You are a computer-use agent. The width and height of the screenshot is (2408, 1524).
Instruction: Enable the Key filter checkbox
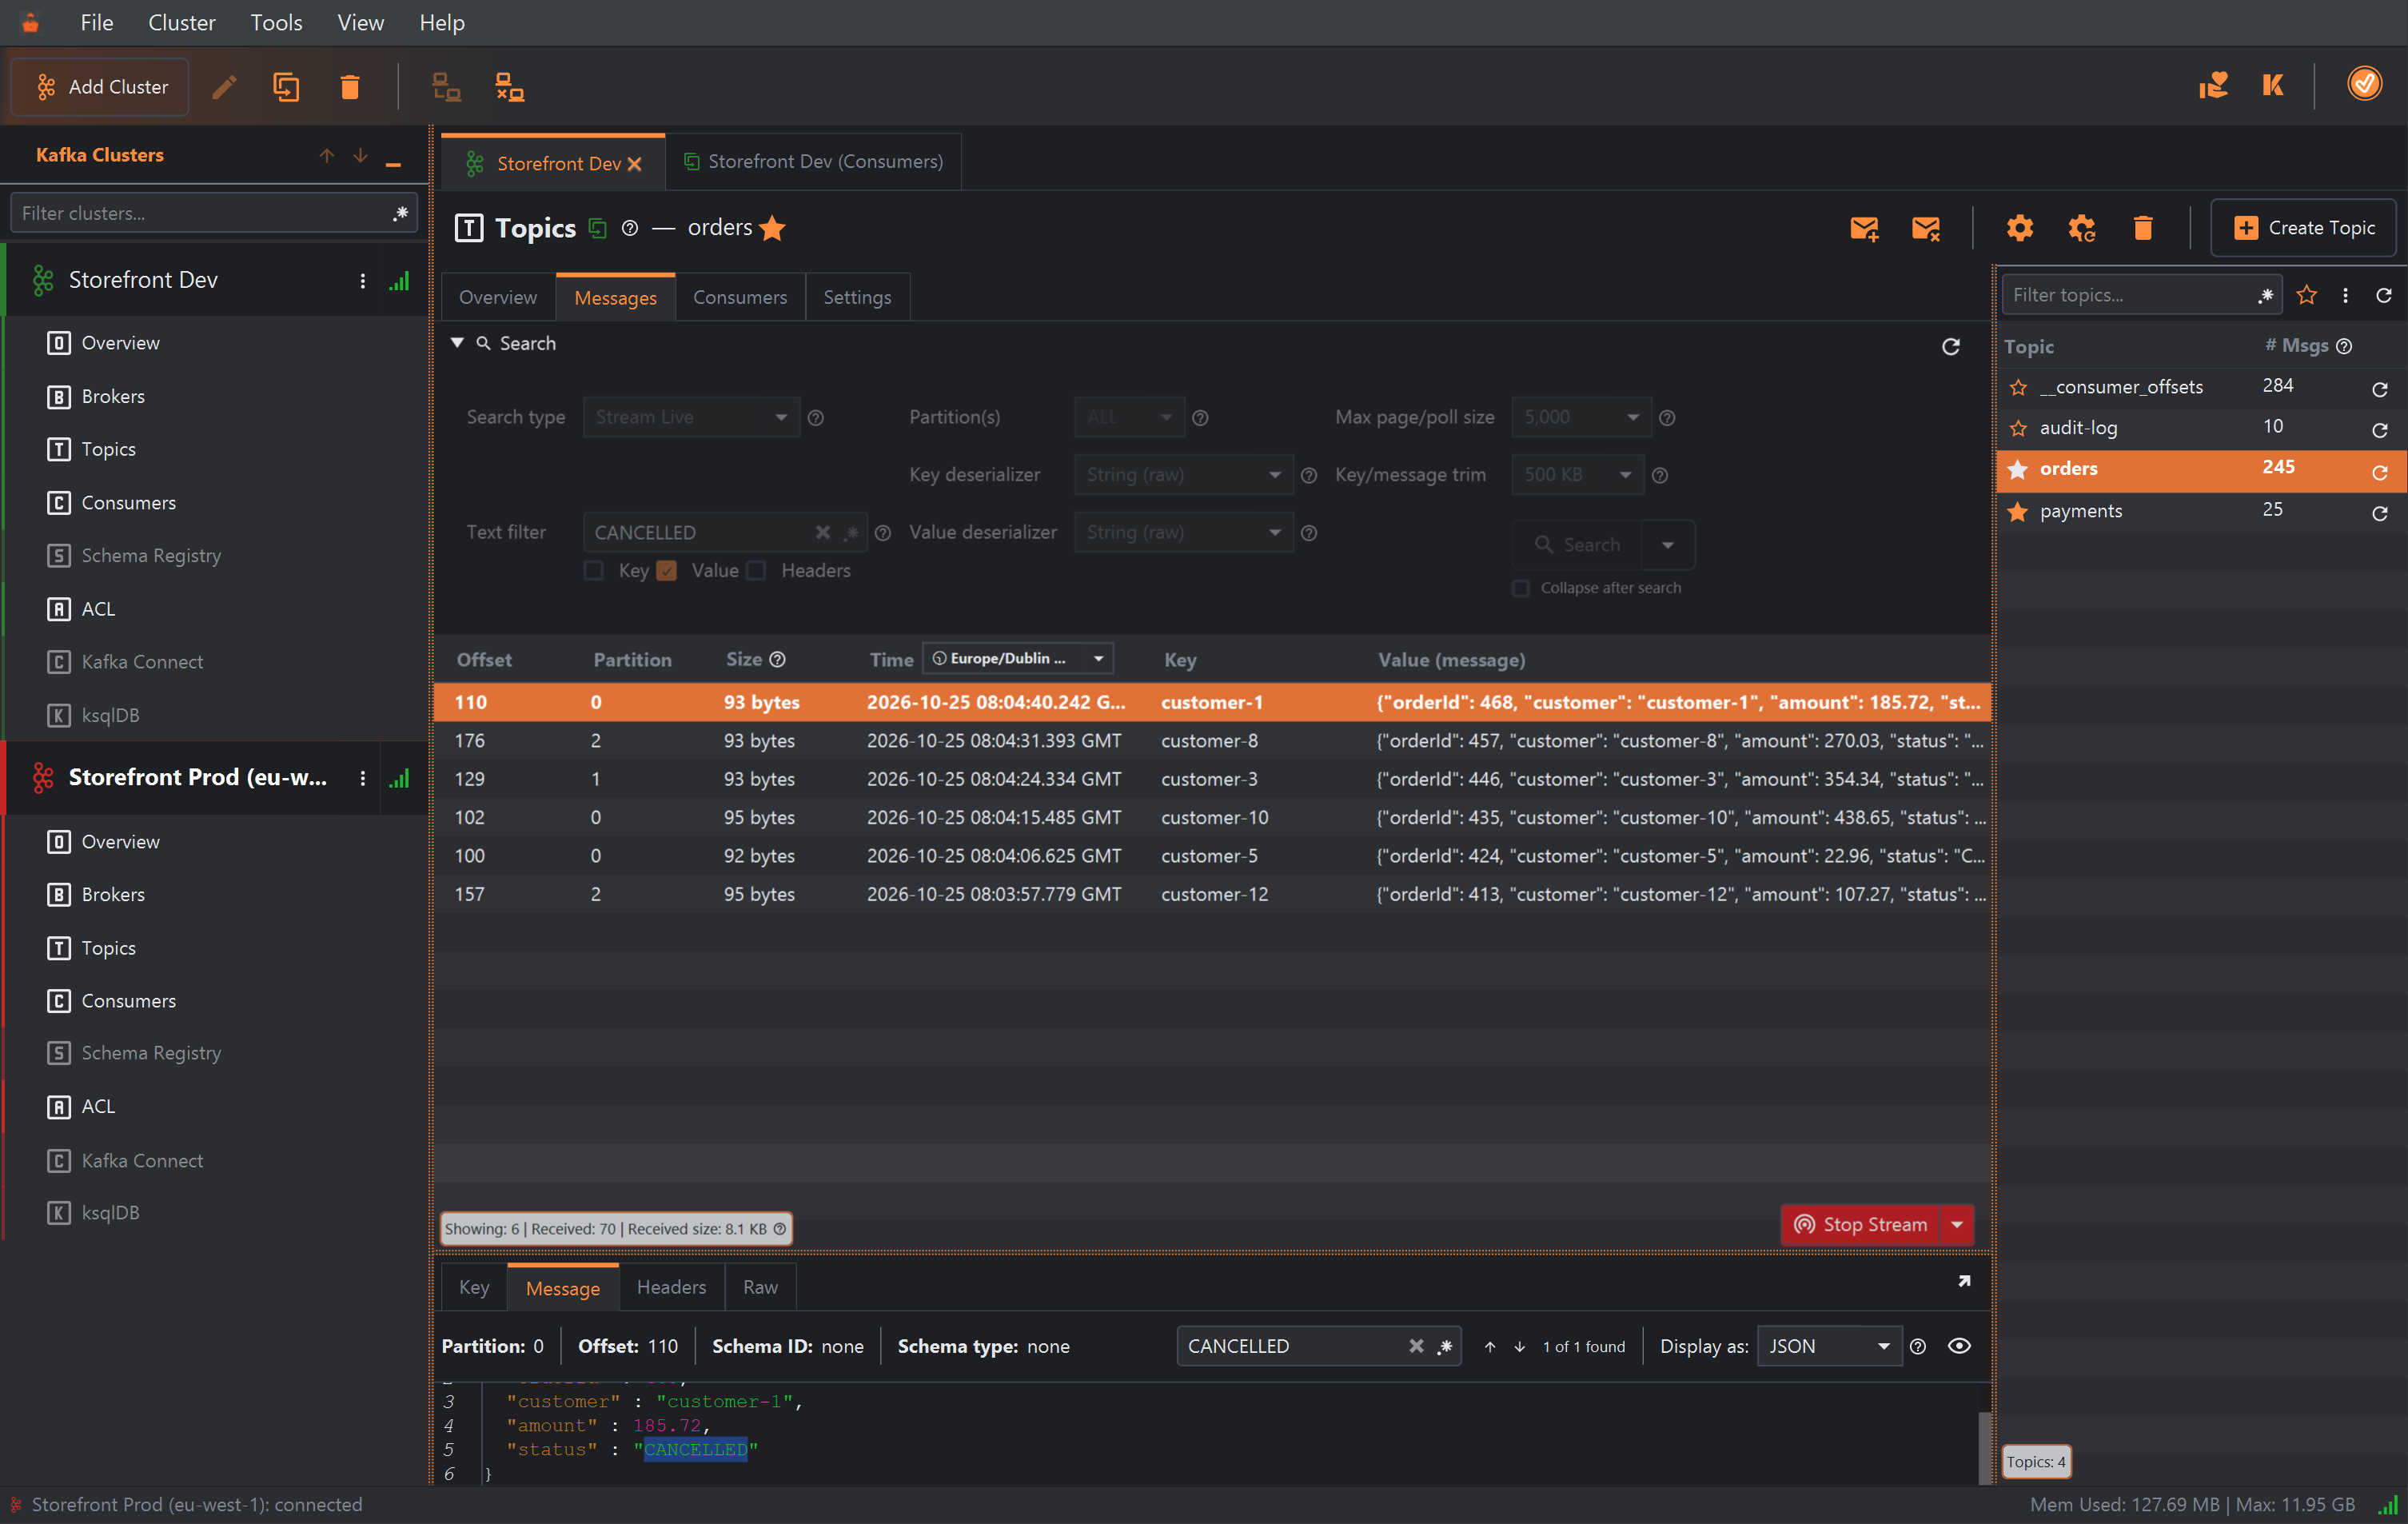pos(594,571)
